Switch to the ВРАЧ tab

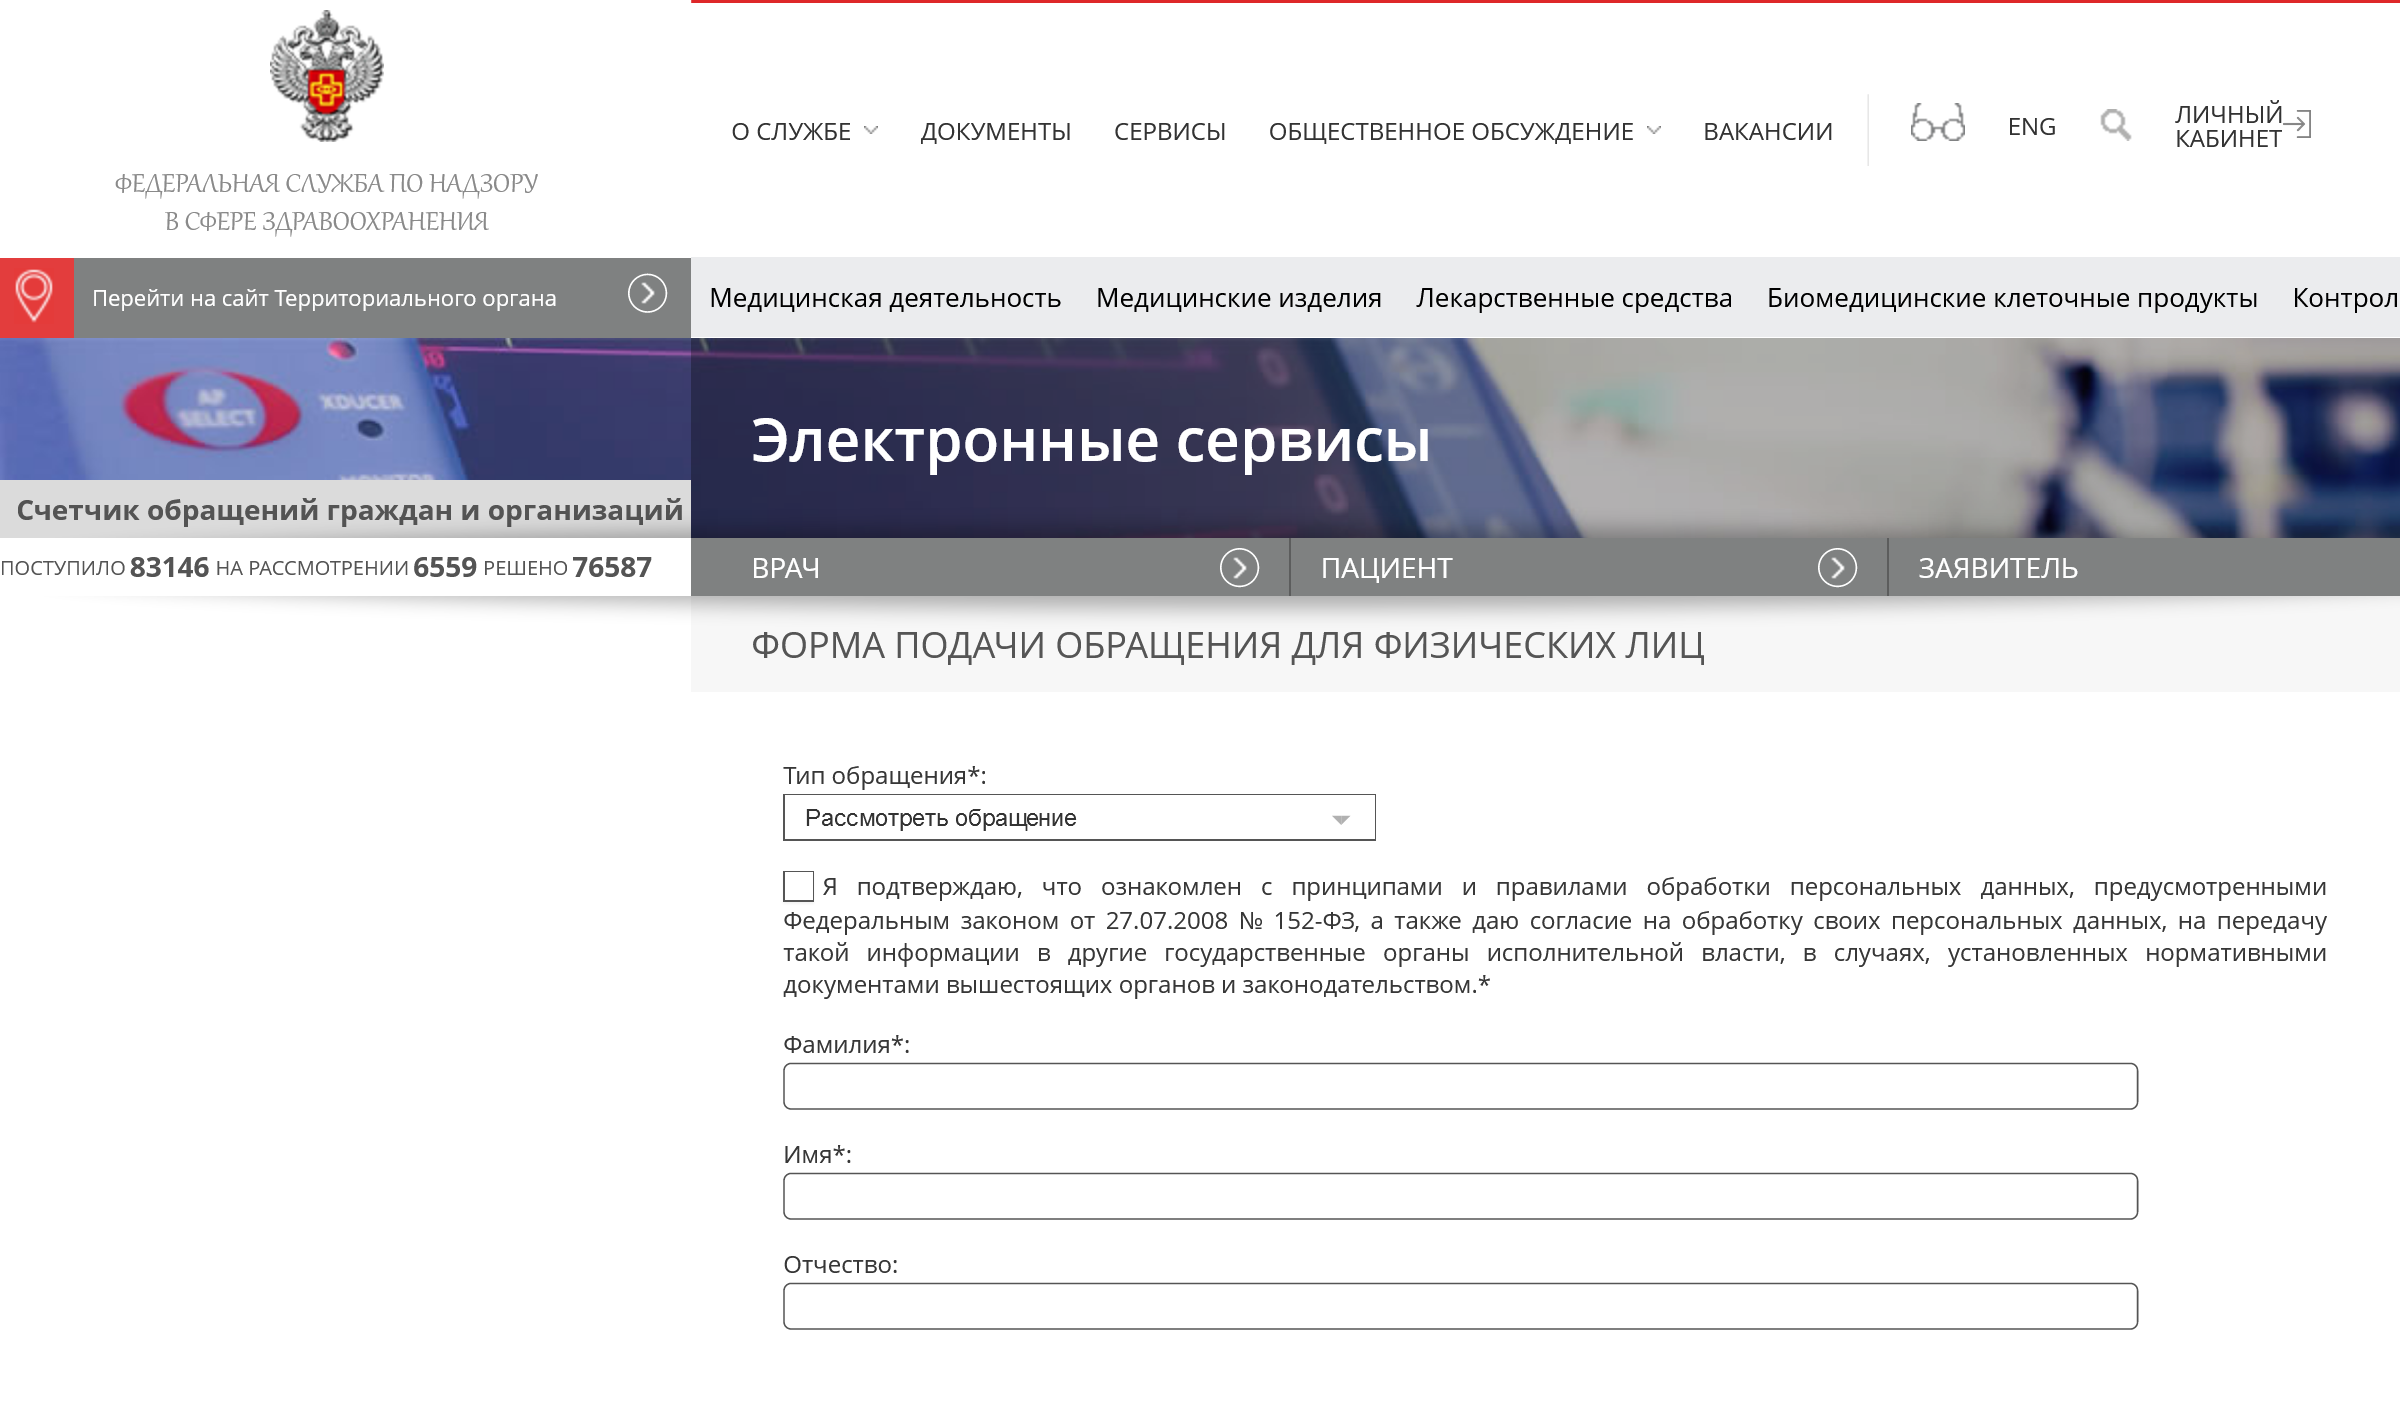990,568
